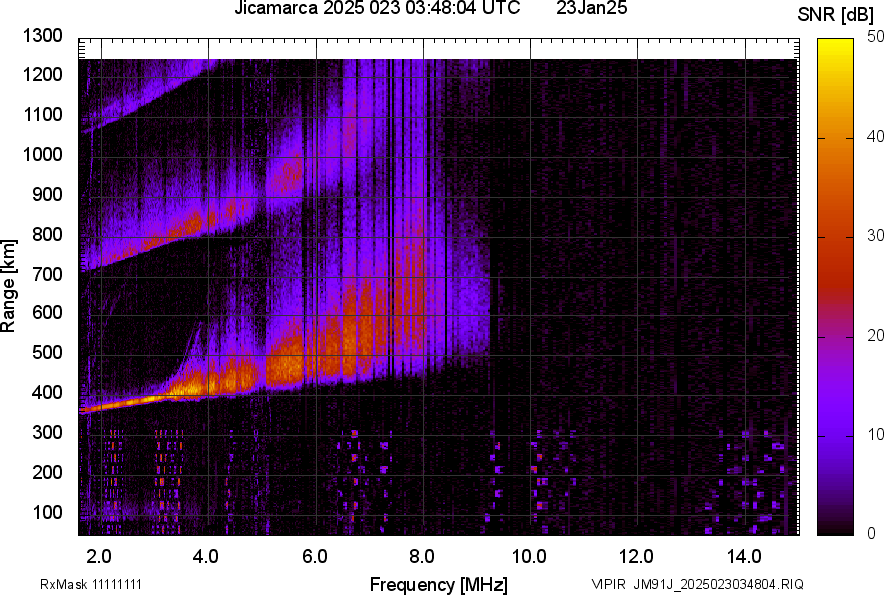The height and width of the screenshot is (595, 884).
Task: Click the 'VIPIR' footer label
Action: (x=609, y=584)
